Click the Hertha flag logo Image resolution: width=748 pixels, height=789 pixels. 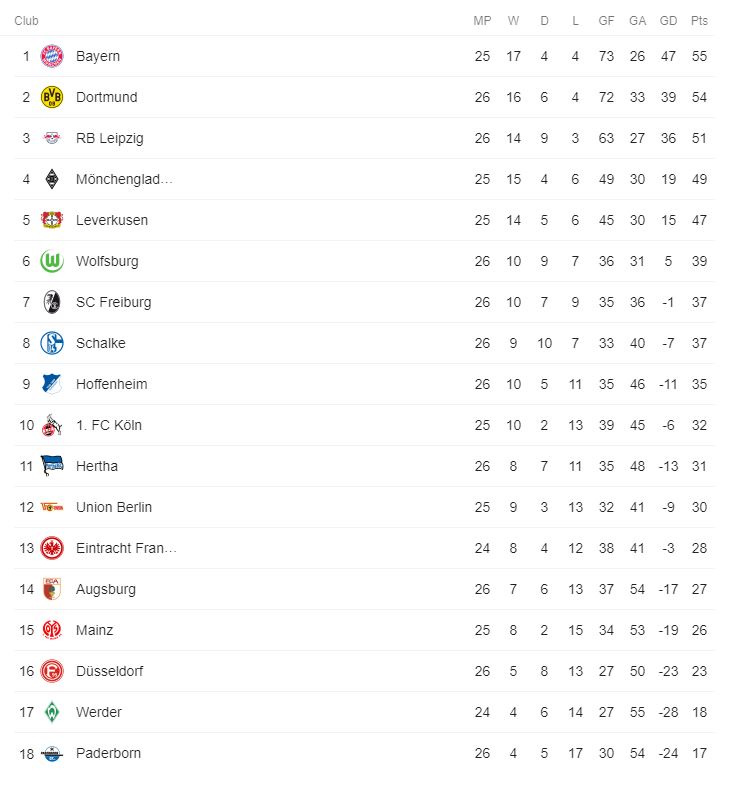click(51, 466)
